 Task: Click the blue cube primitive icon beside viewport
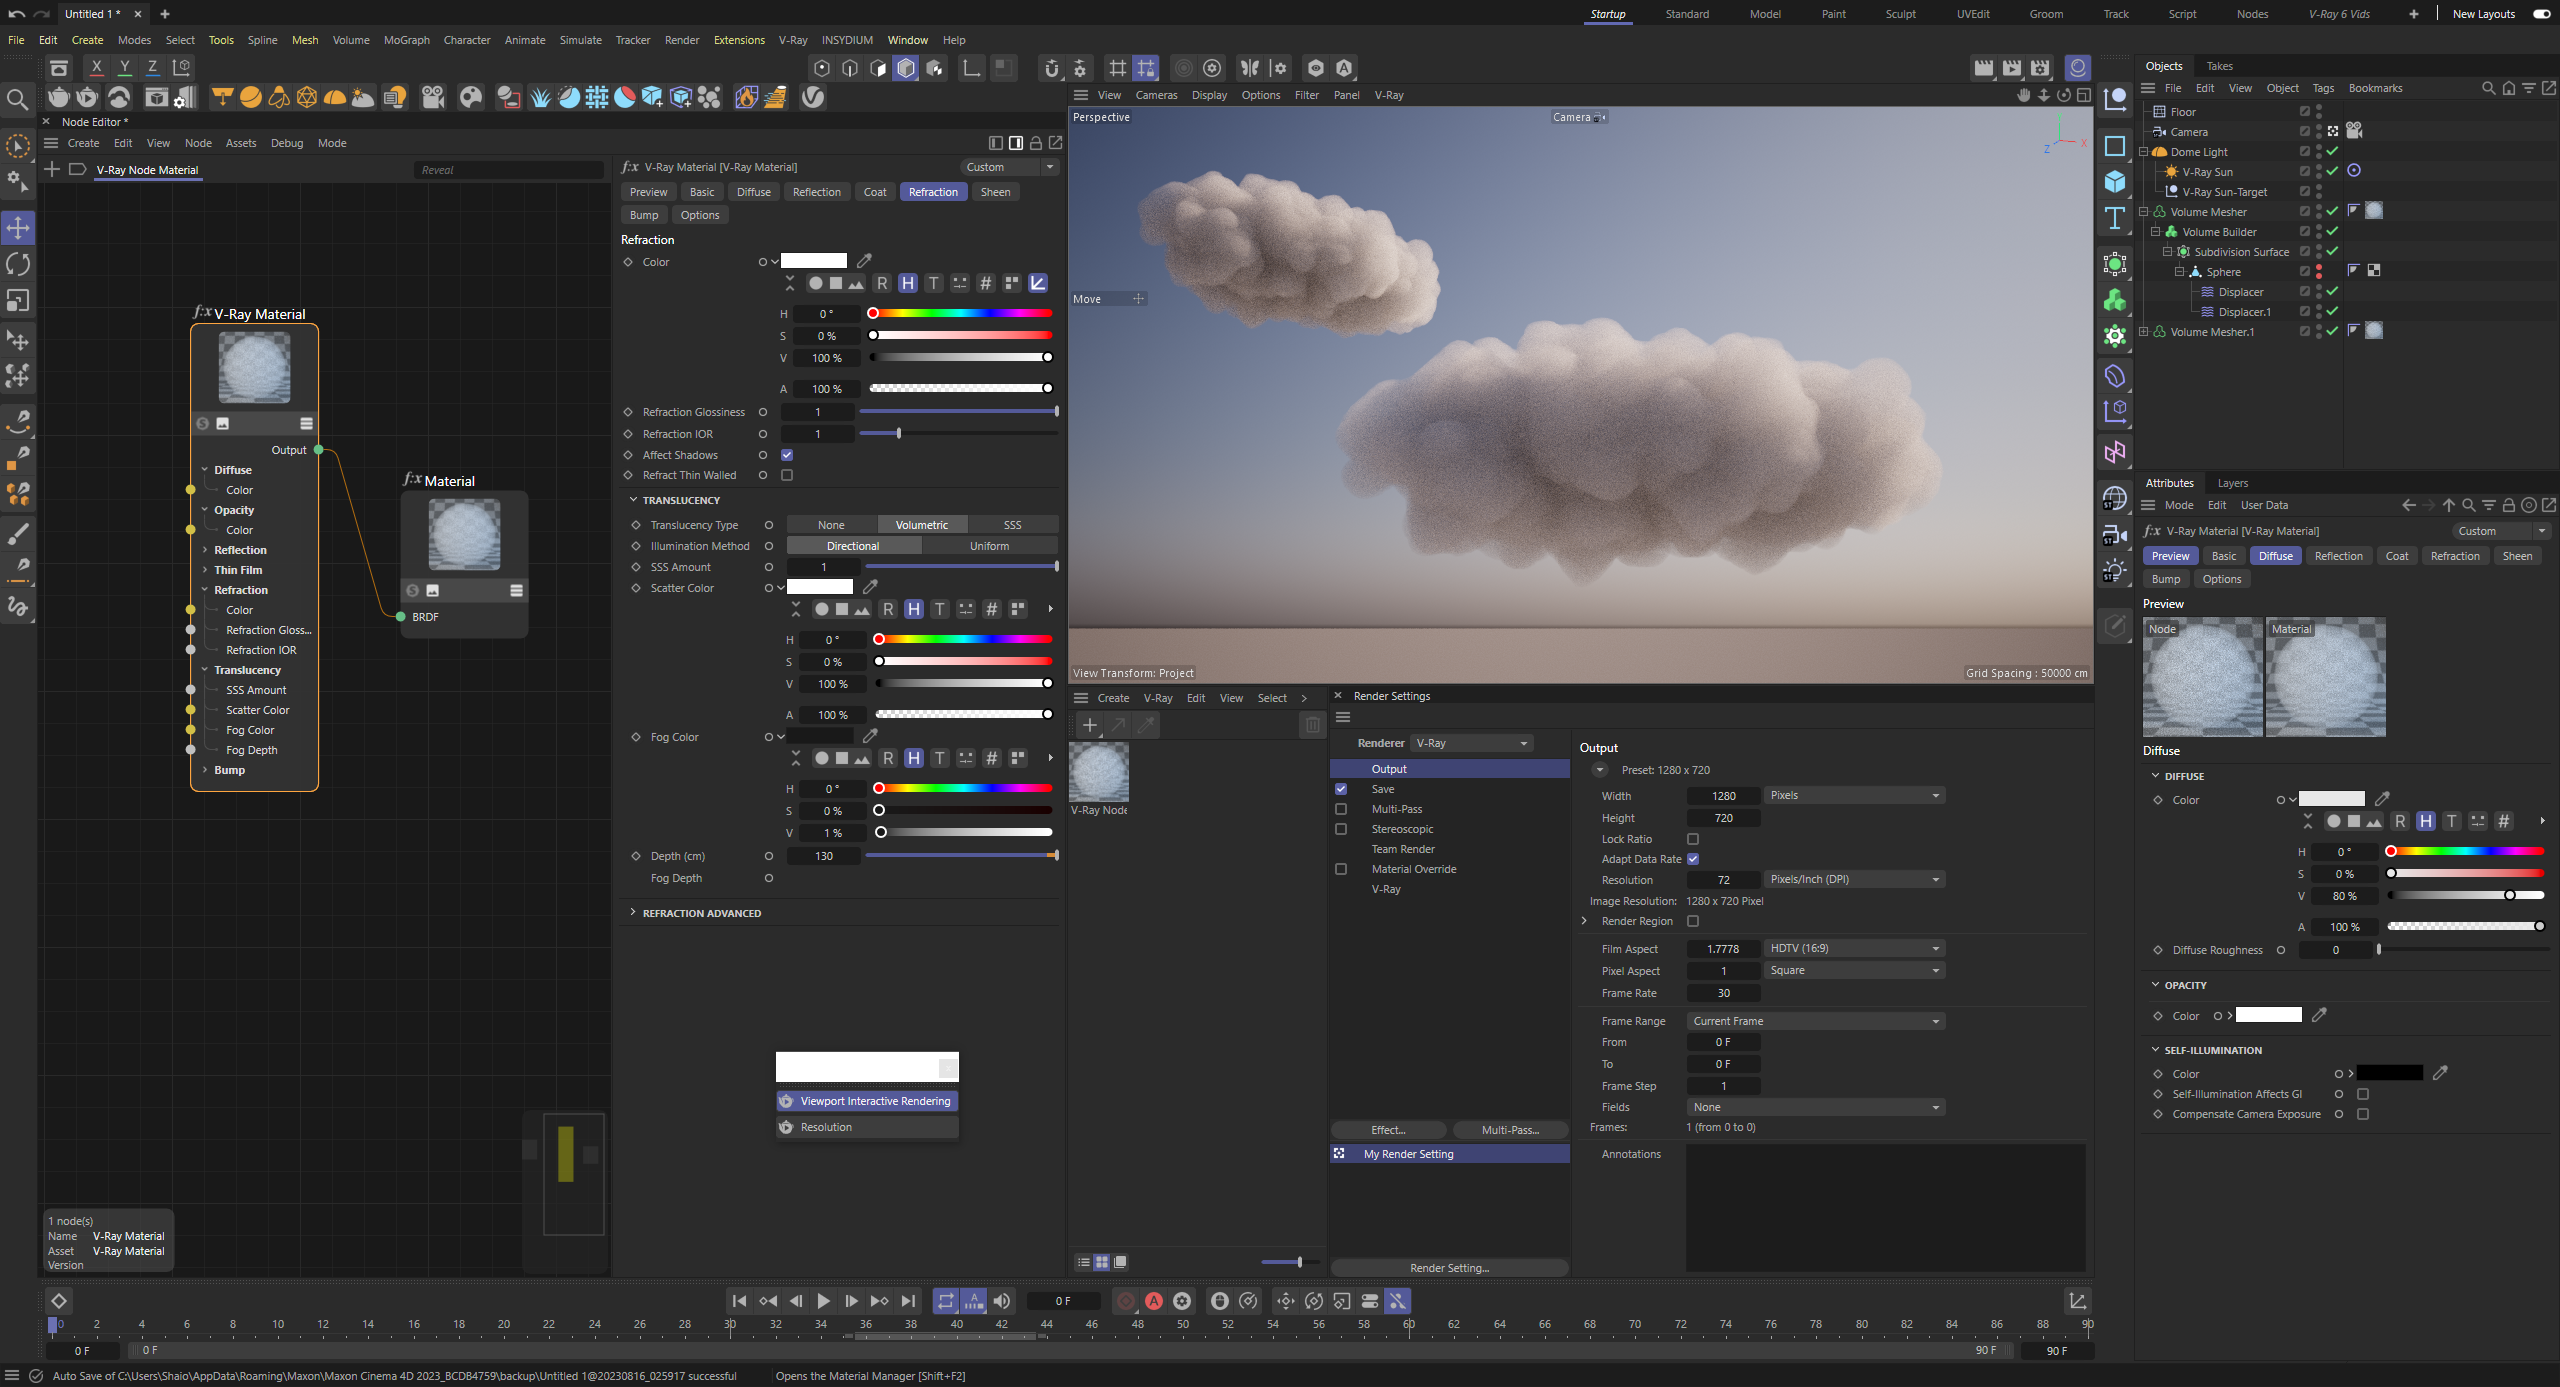point(2115,181)
